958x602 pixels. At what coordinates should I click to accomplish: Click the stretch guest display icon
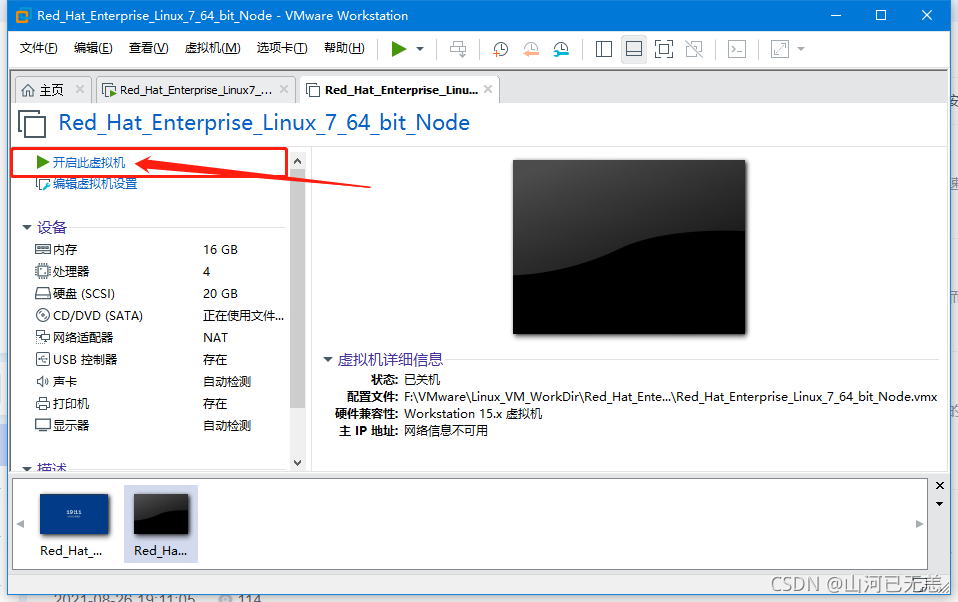(780, 49)
